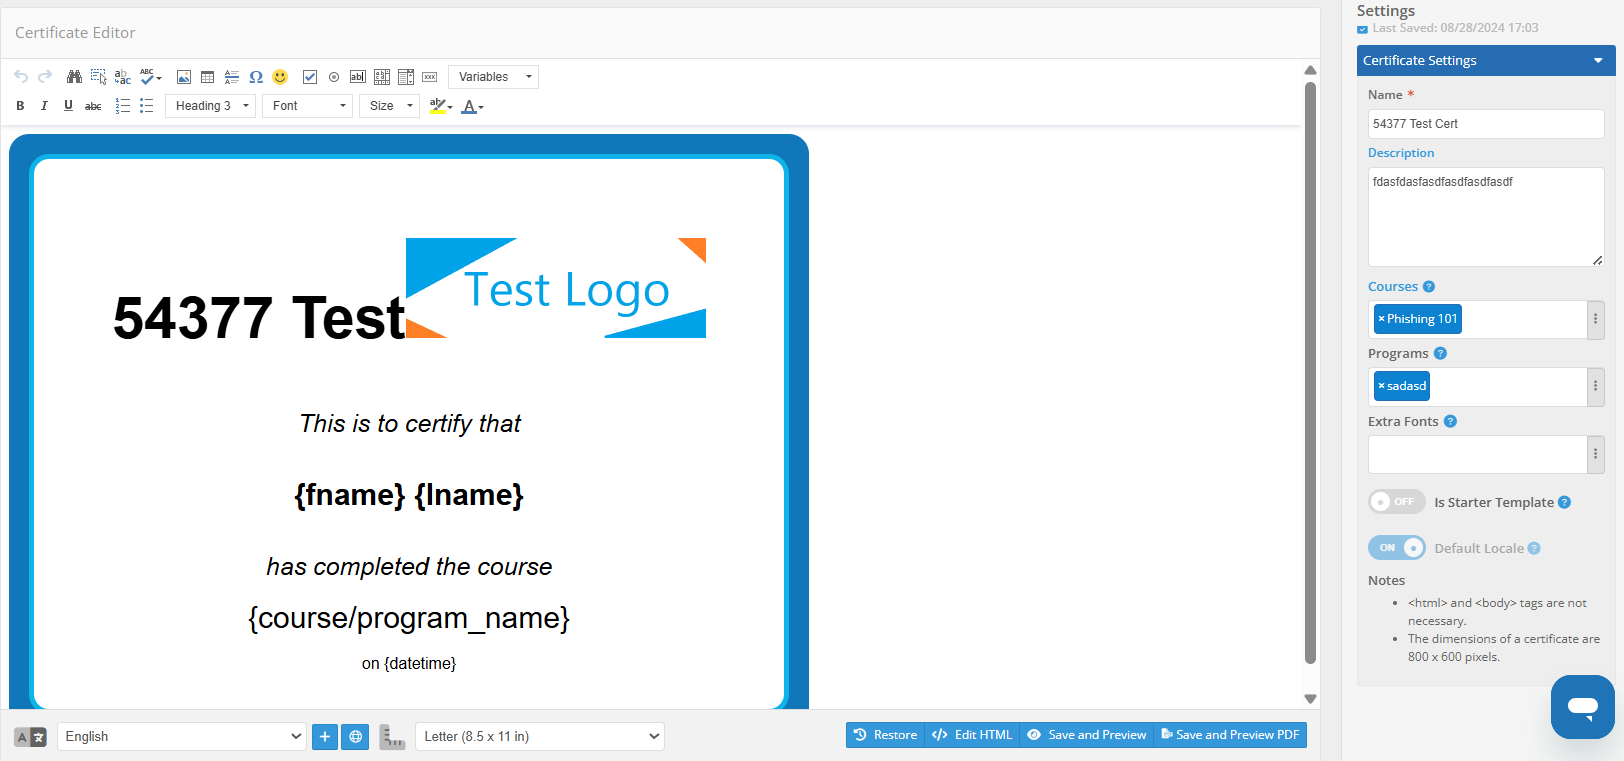This screenshot has width=1624, height=761.
Task: Insert a radio button form field
Action: [x=334, y=77]
